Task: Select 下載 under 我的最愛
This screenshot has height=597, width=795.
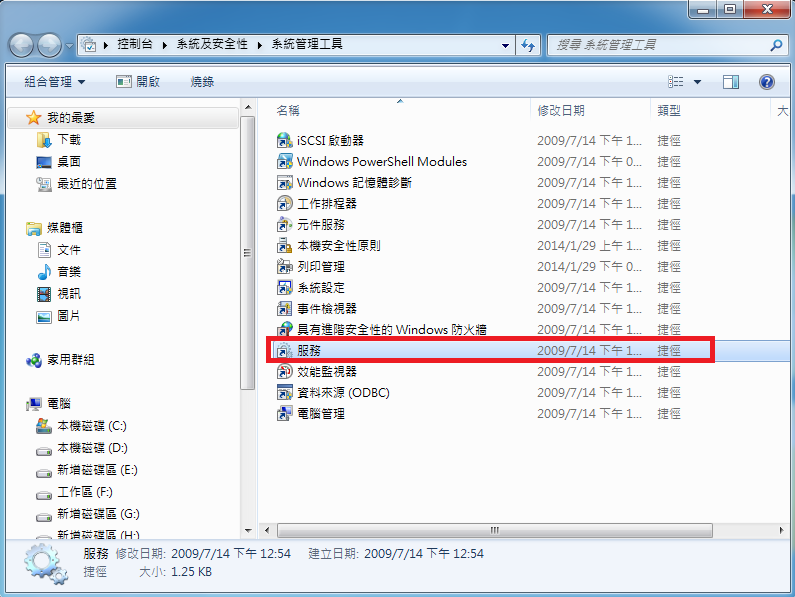Action: click(x=69, y=140)
